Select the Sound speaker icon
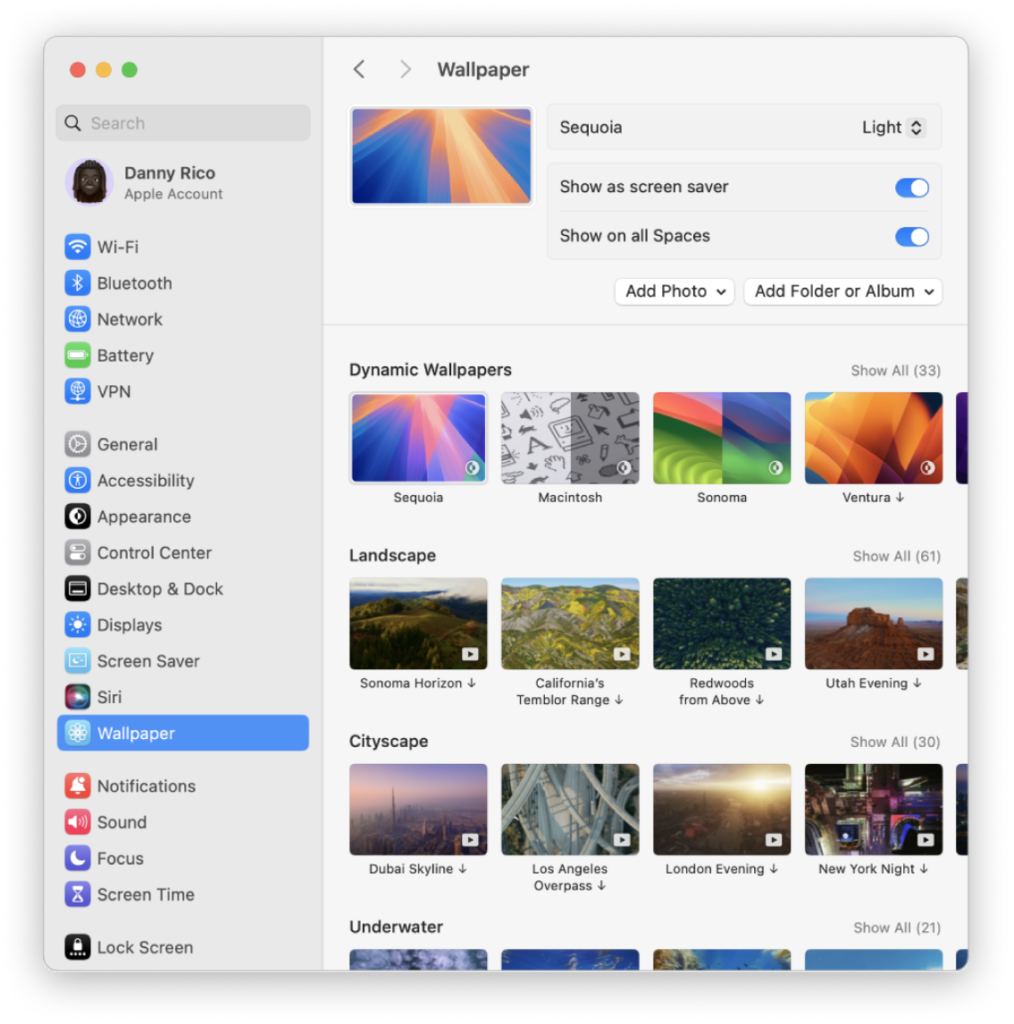This screenshot has height=1024, width=1014. (x=77, y=822)
